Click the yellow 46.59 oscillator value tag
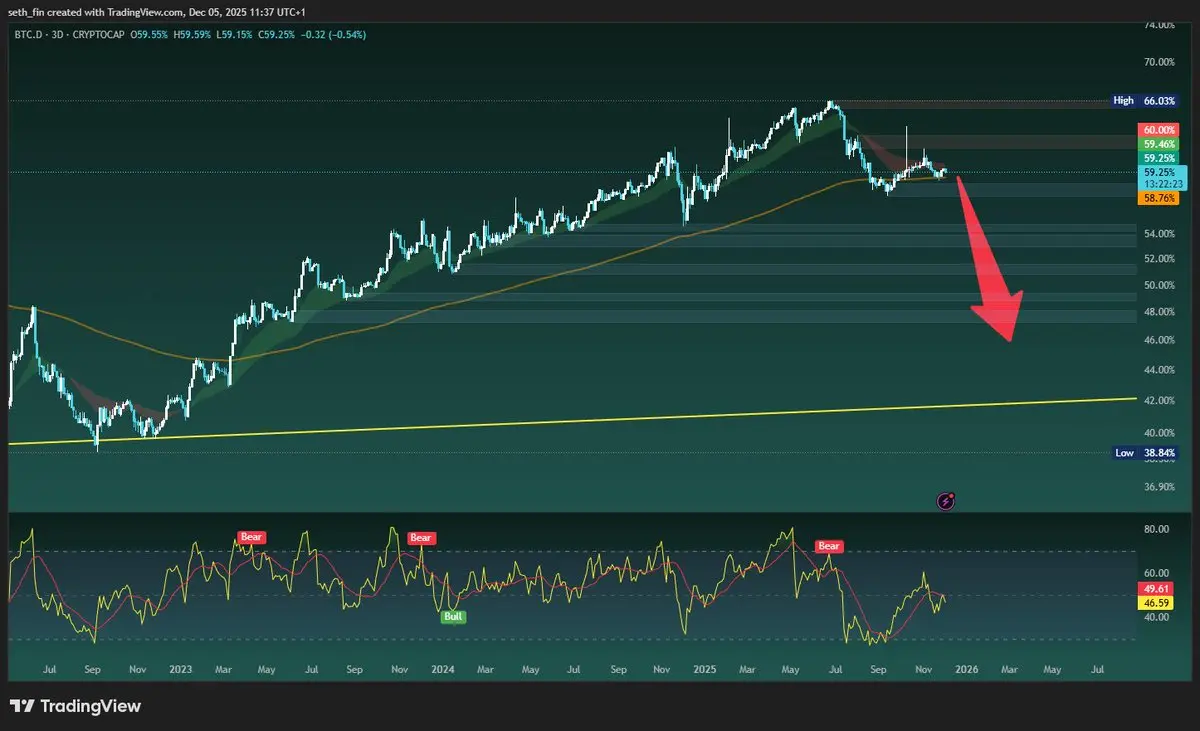The height and width of the screenshot is (731, 1200). coord(1156,605)
